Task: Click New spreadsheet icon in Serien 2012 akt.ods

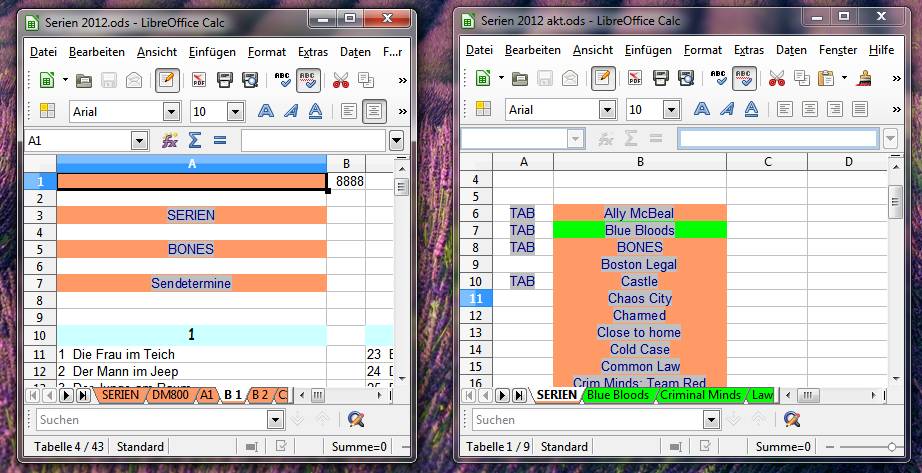Action: pyautogui.click(x=482, y=78)
